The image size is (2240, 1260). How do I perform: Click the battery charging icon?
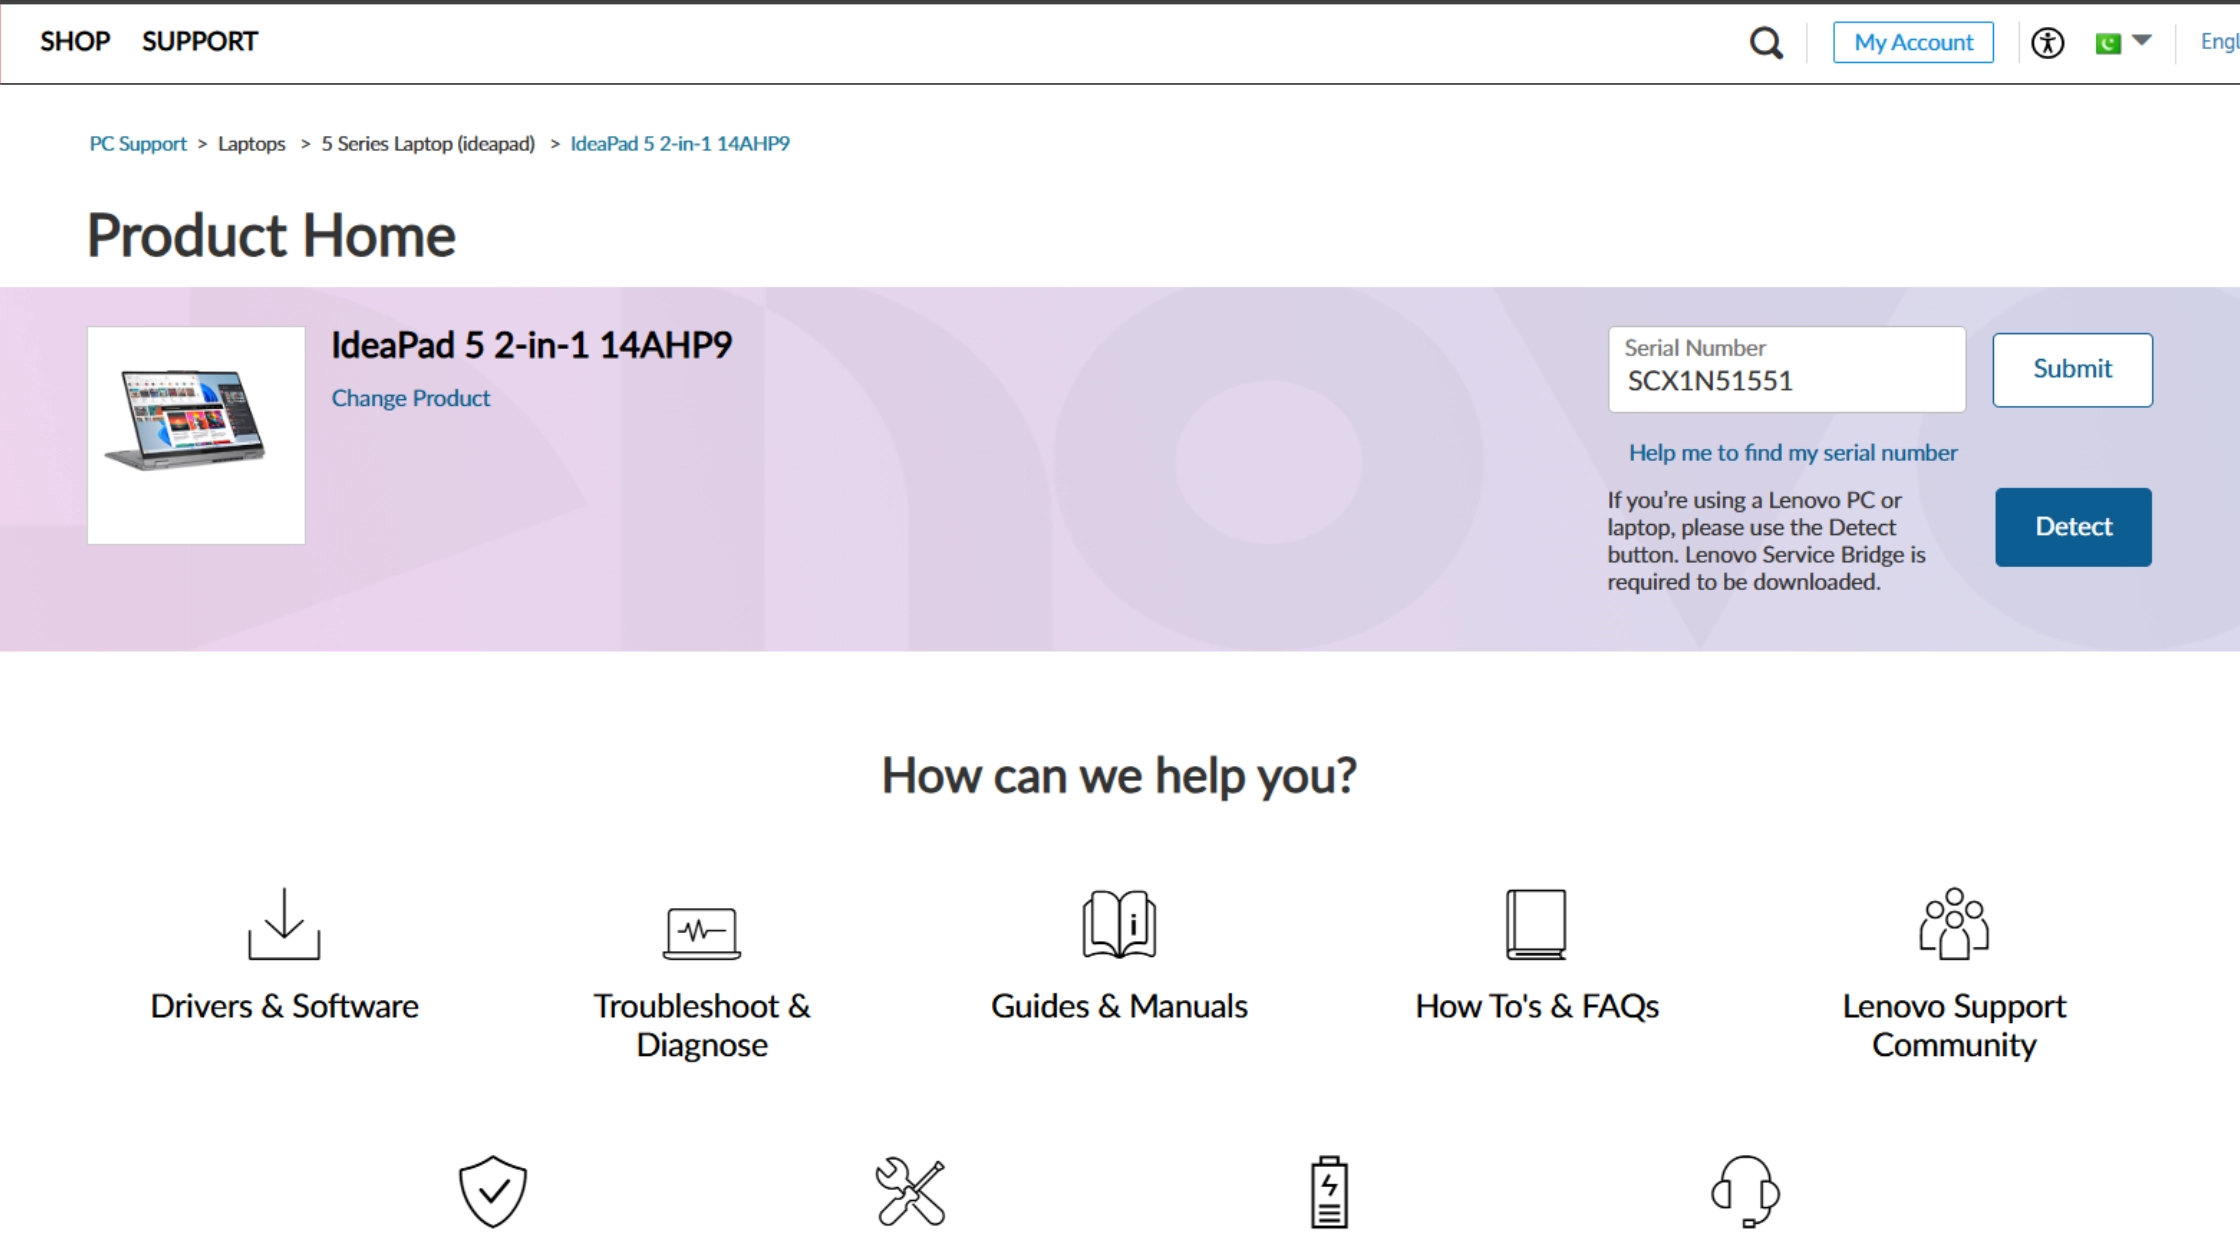point(1329,1191)
